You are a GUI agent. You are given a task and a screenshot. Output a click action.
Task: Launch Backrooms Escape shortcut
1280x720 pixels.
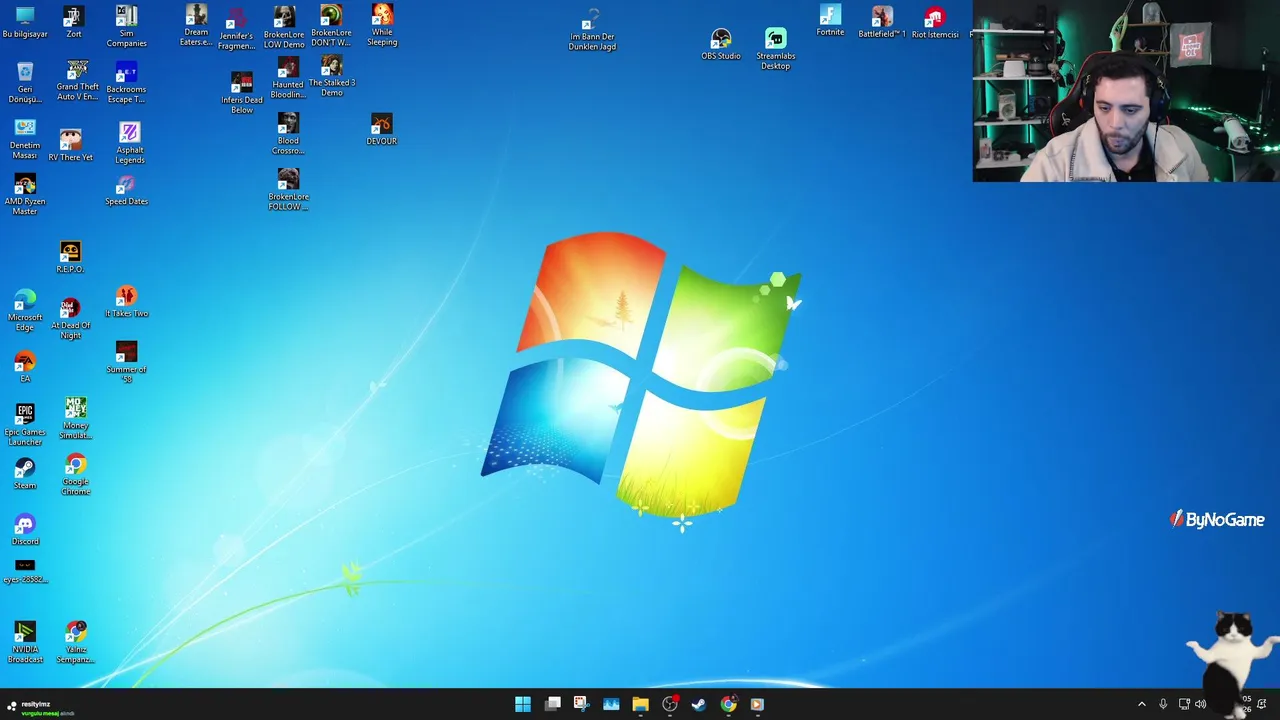(126, 82)
